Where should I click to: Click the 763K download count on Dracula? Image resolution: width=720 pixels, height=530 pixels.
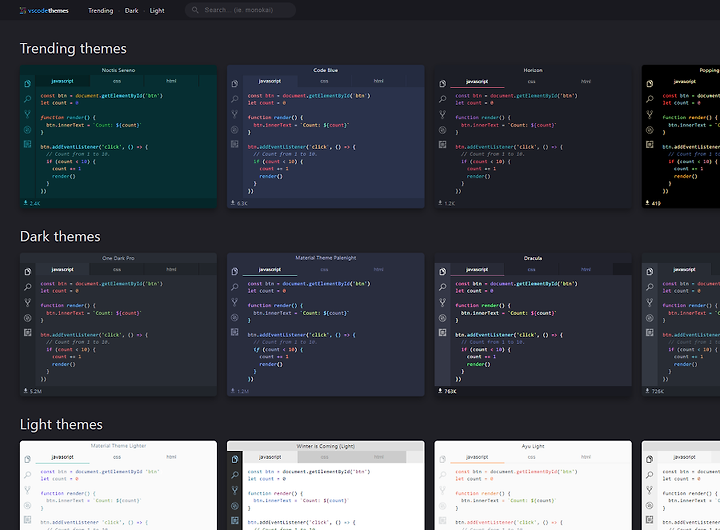(447, 391)
